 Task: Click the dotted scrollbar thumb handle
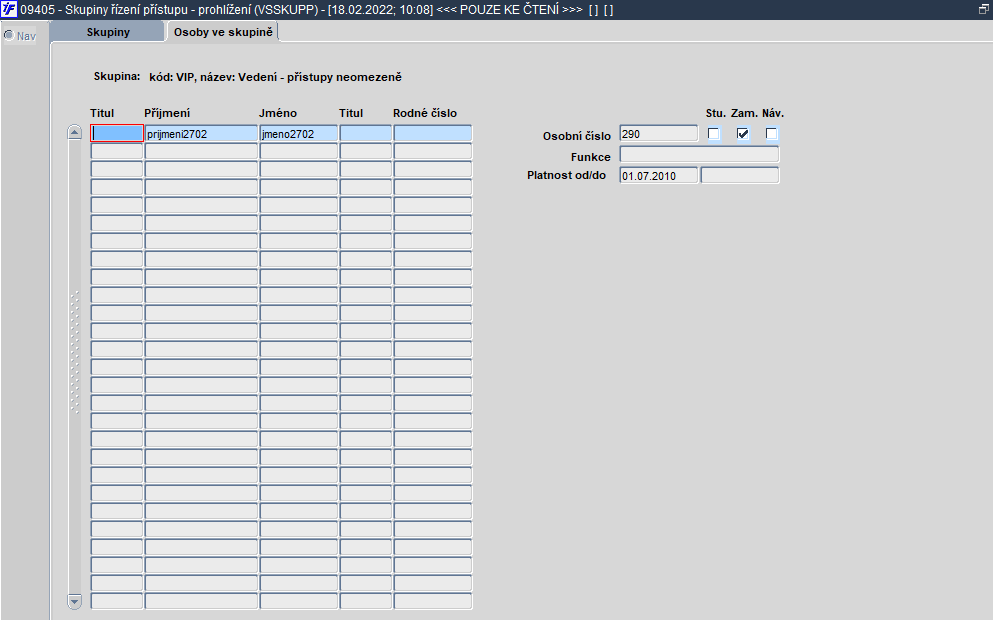coord(74,352)
